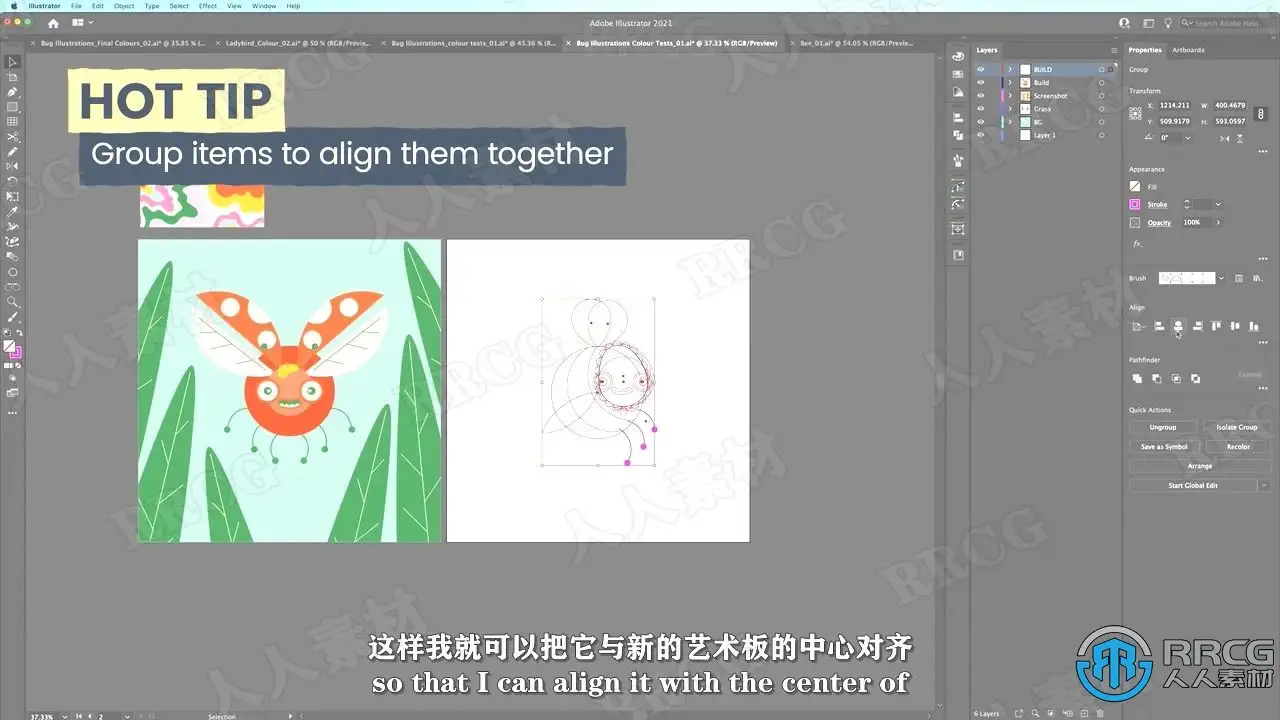Image resolution: width=1280 pixels, height=720 pixels.
Task: Select the Pen tool
Action: click(12, 92)
